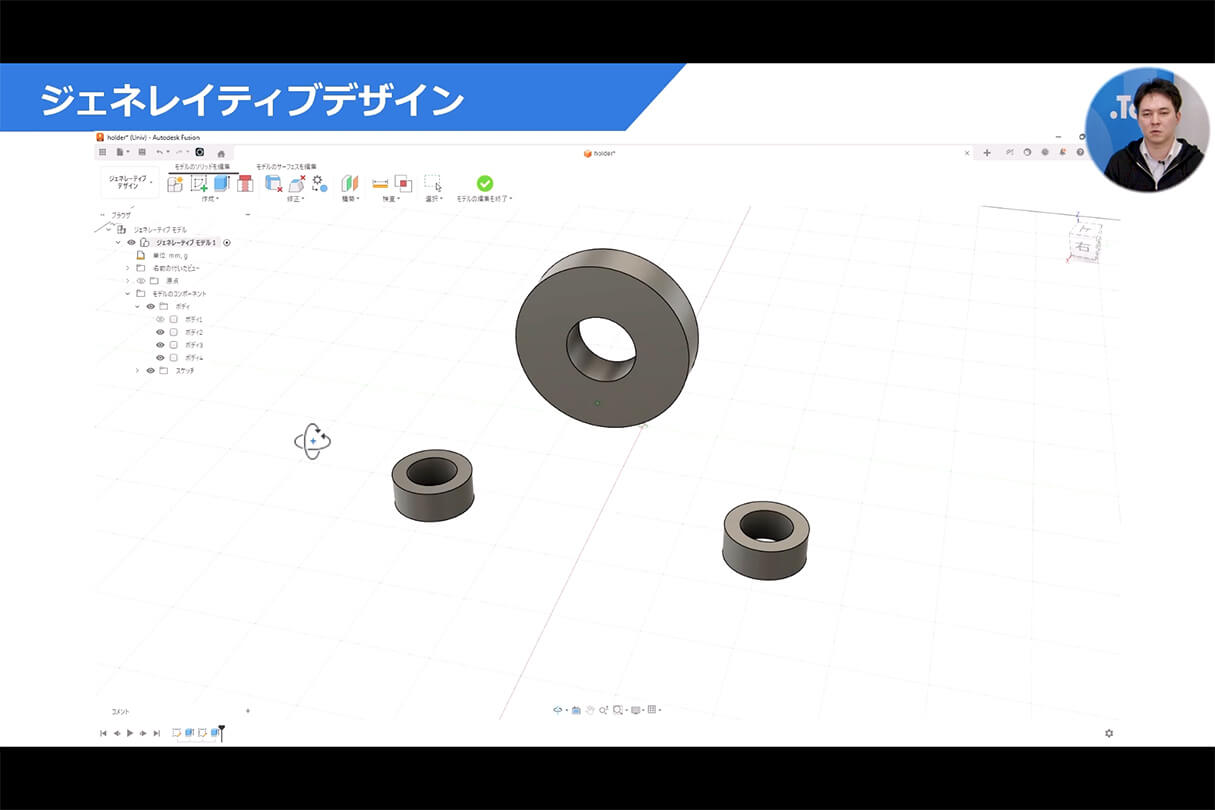1215x810 pixels.
Task: Open the Grid and Snaps settings icon
Action: coord(652,710)
